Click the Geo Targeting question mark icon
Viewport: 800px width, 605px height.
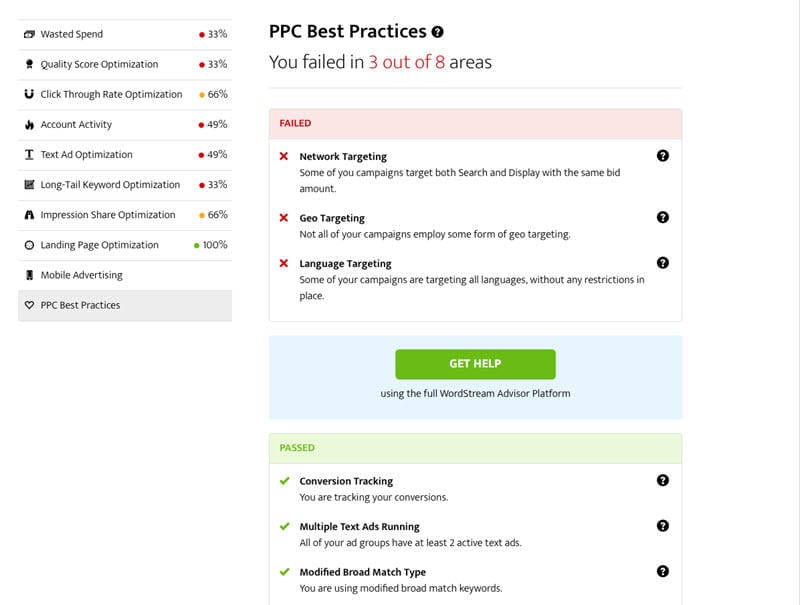662,217
